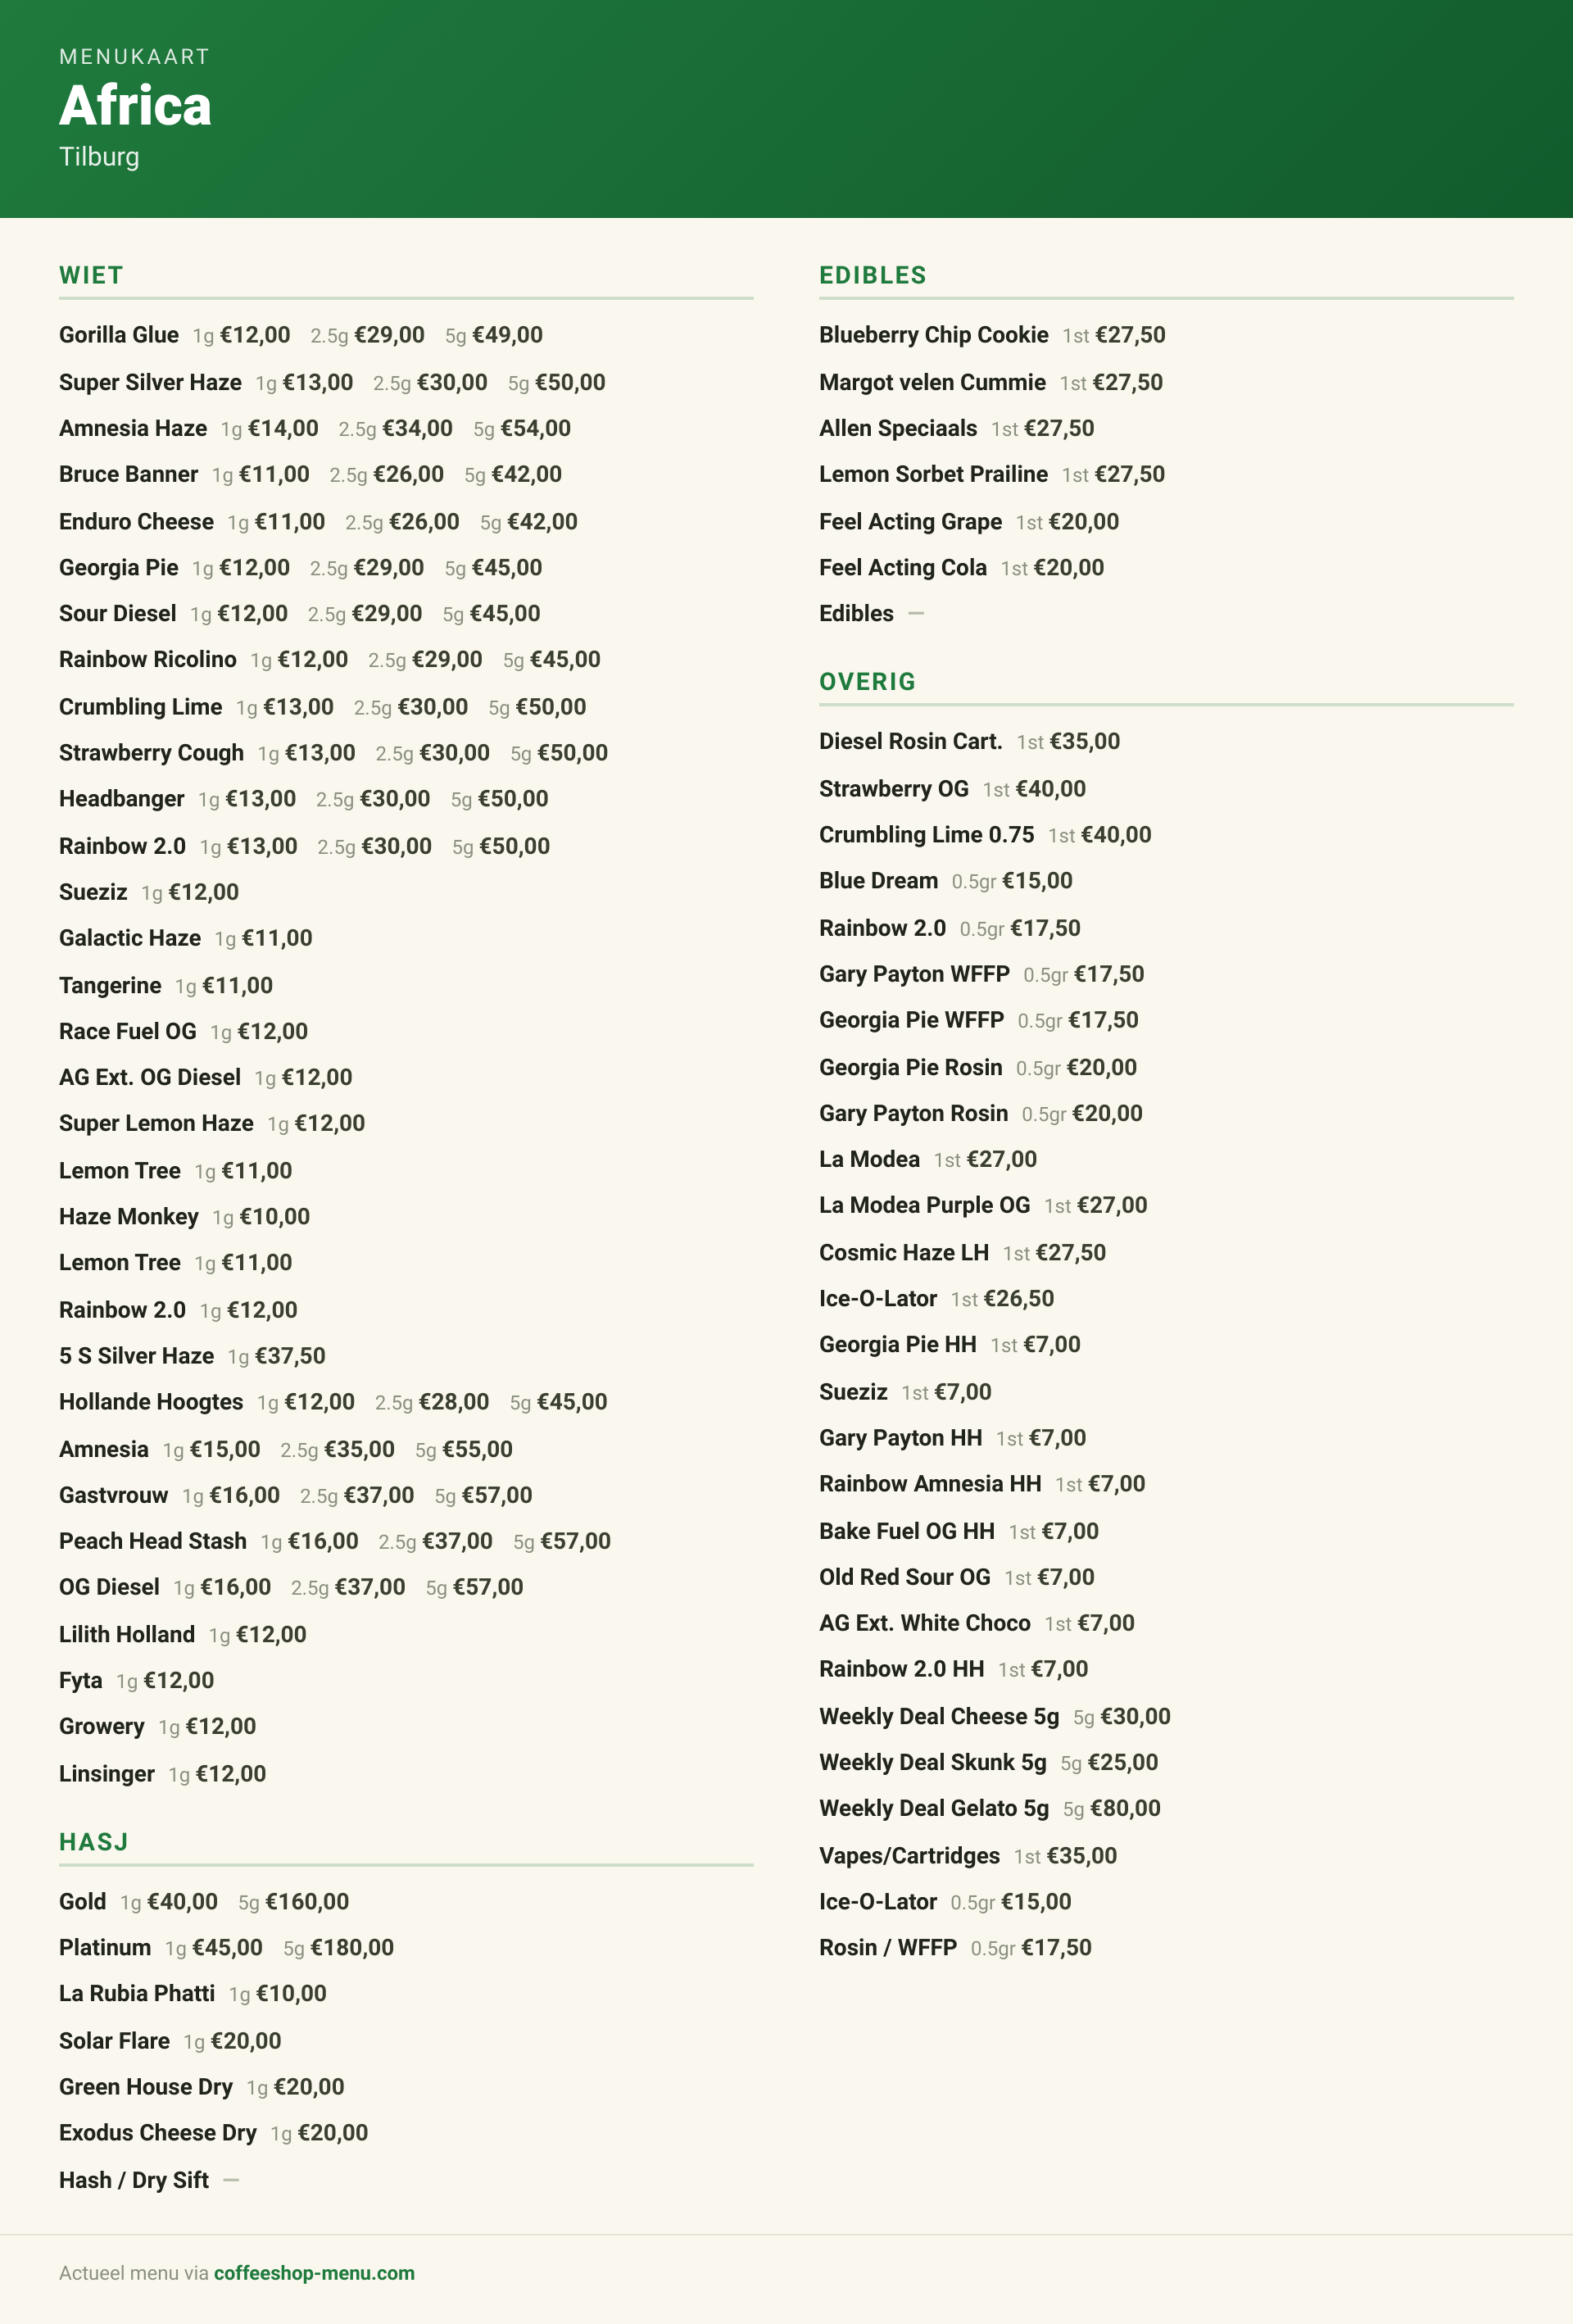The image size is (1573, 2324).
Task: Click the Diesel Rosin Cart. entry
Action: [x=969, y=741]
